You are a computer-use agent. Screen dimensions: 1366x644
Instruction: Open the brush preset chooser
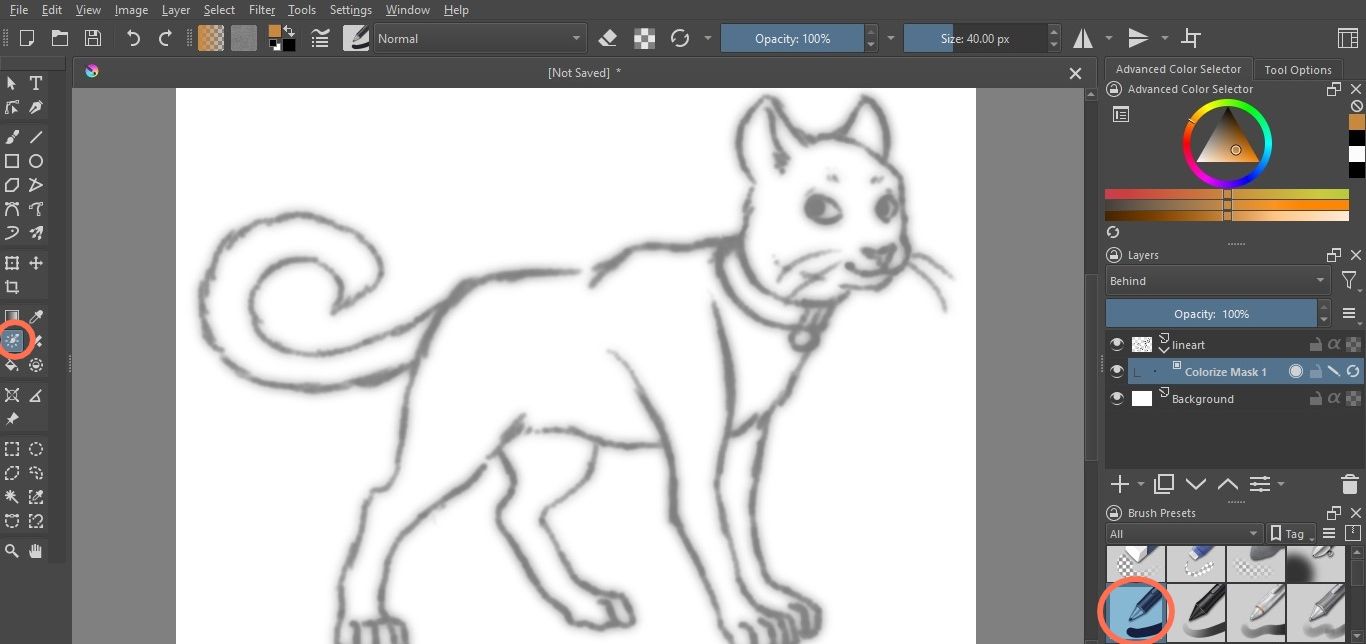click(x=355, y=38)
